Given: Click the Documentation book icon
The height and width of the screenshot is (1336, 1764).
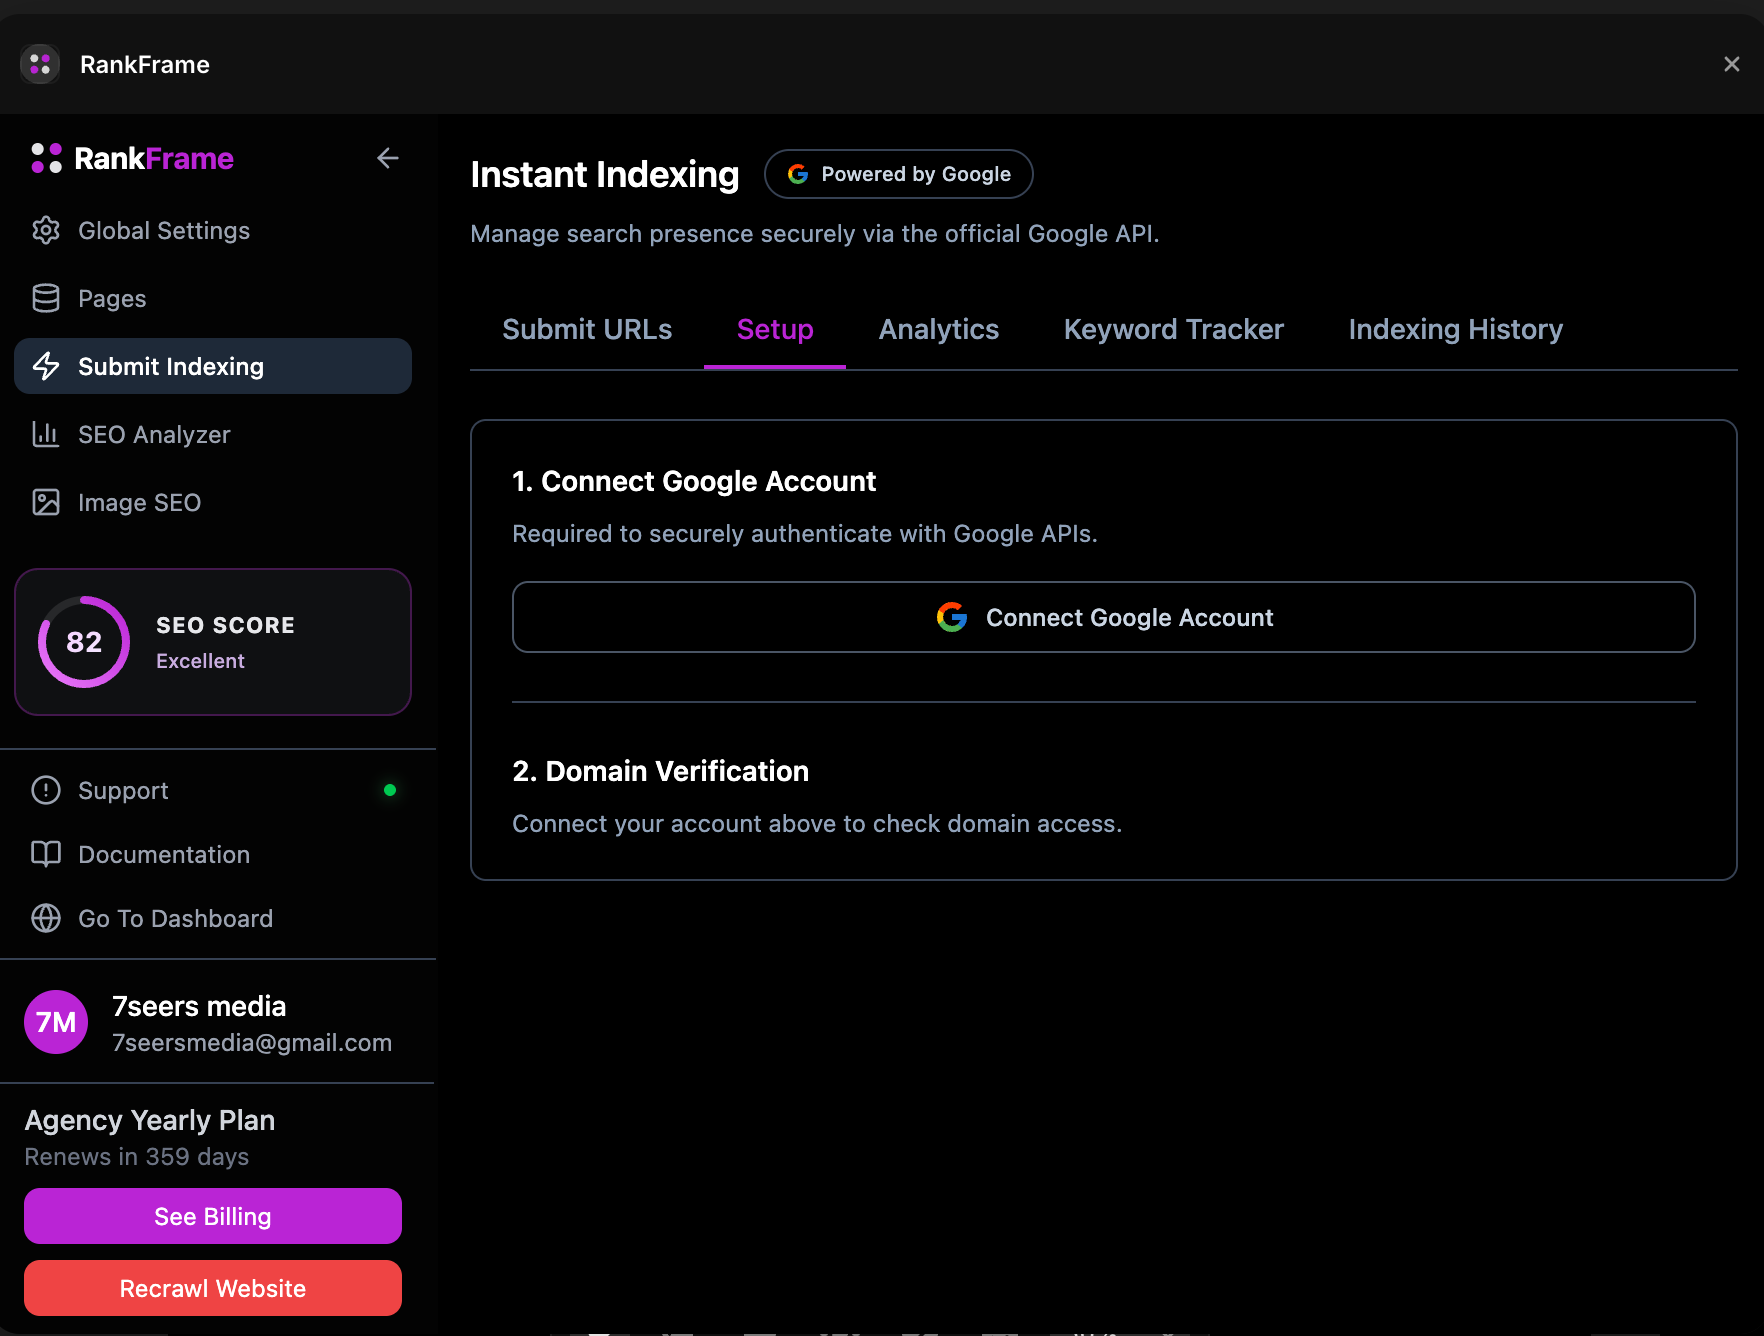Looking at the screenshot, I should pos(46,855).
